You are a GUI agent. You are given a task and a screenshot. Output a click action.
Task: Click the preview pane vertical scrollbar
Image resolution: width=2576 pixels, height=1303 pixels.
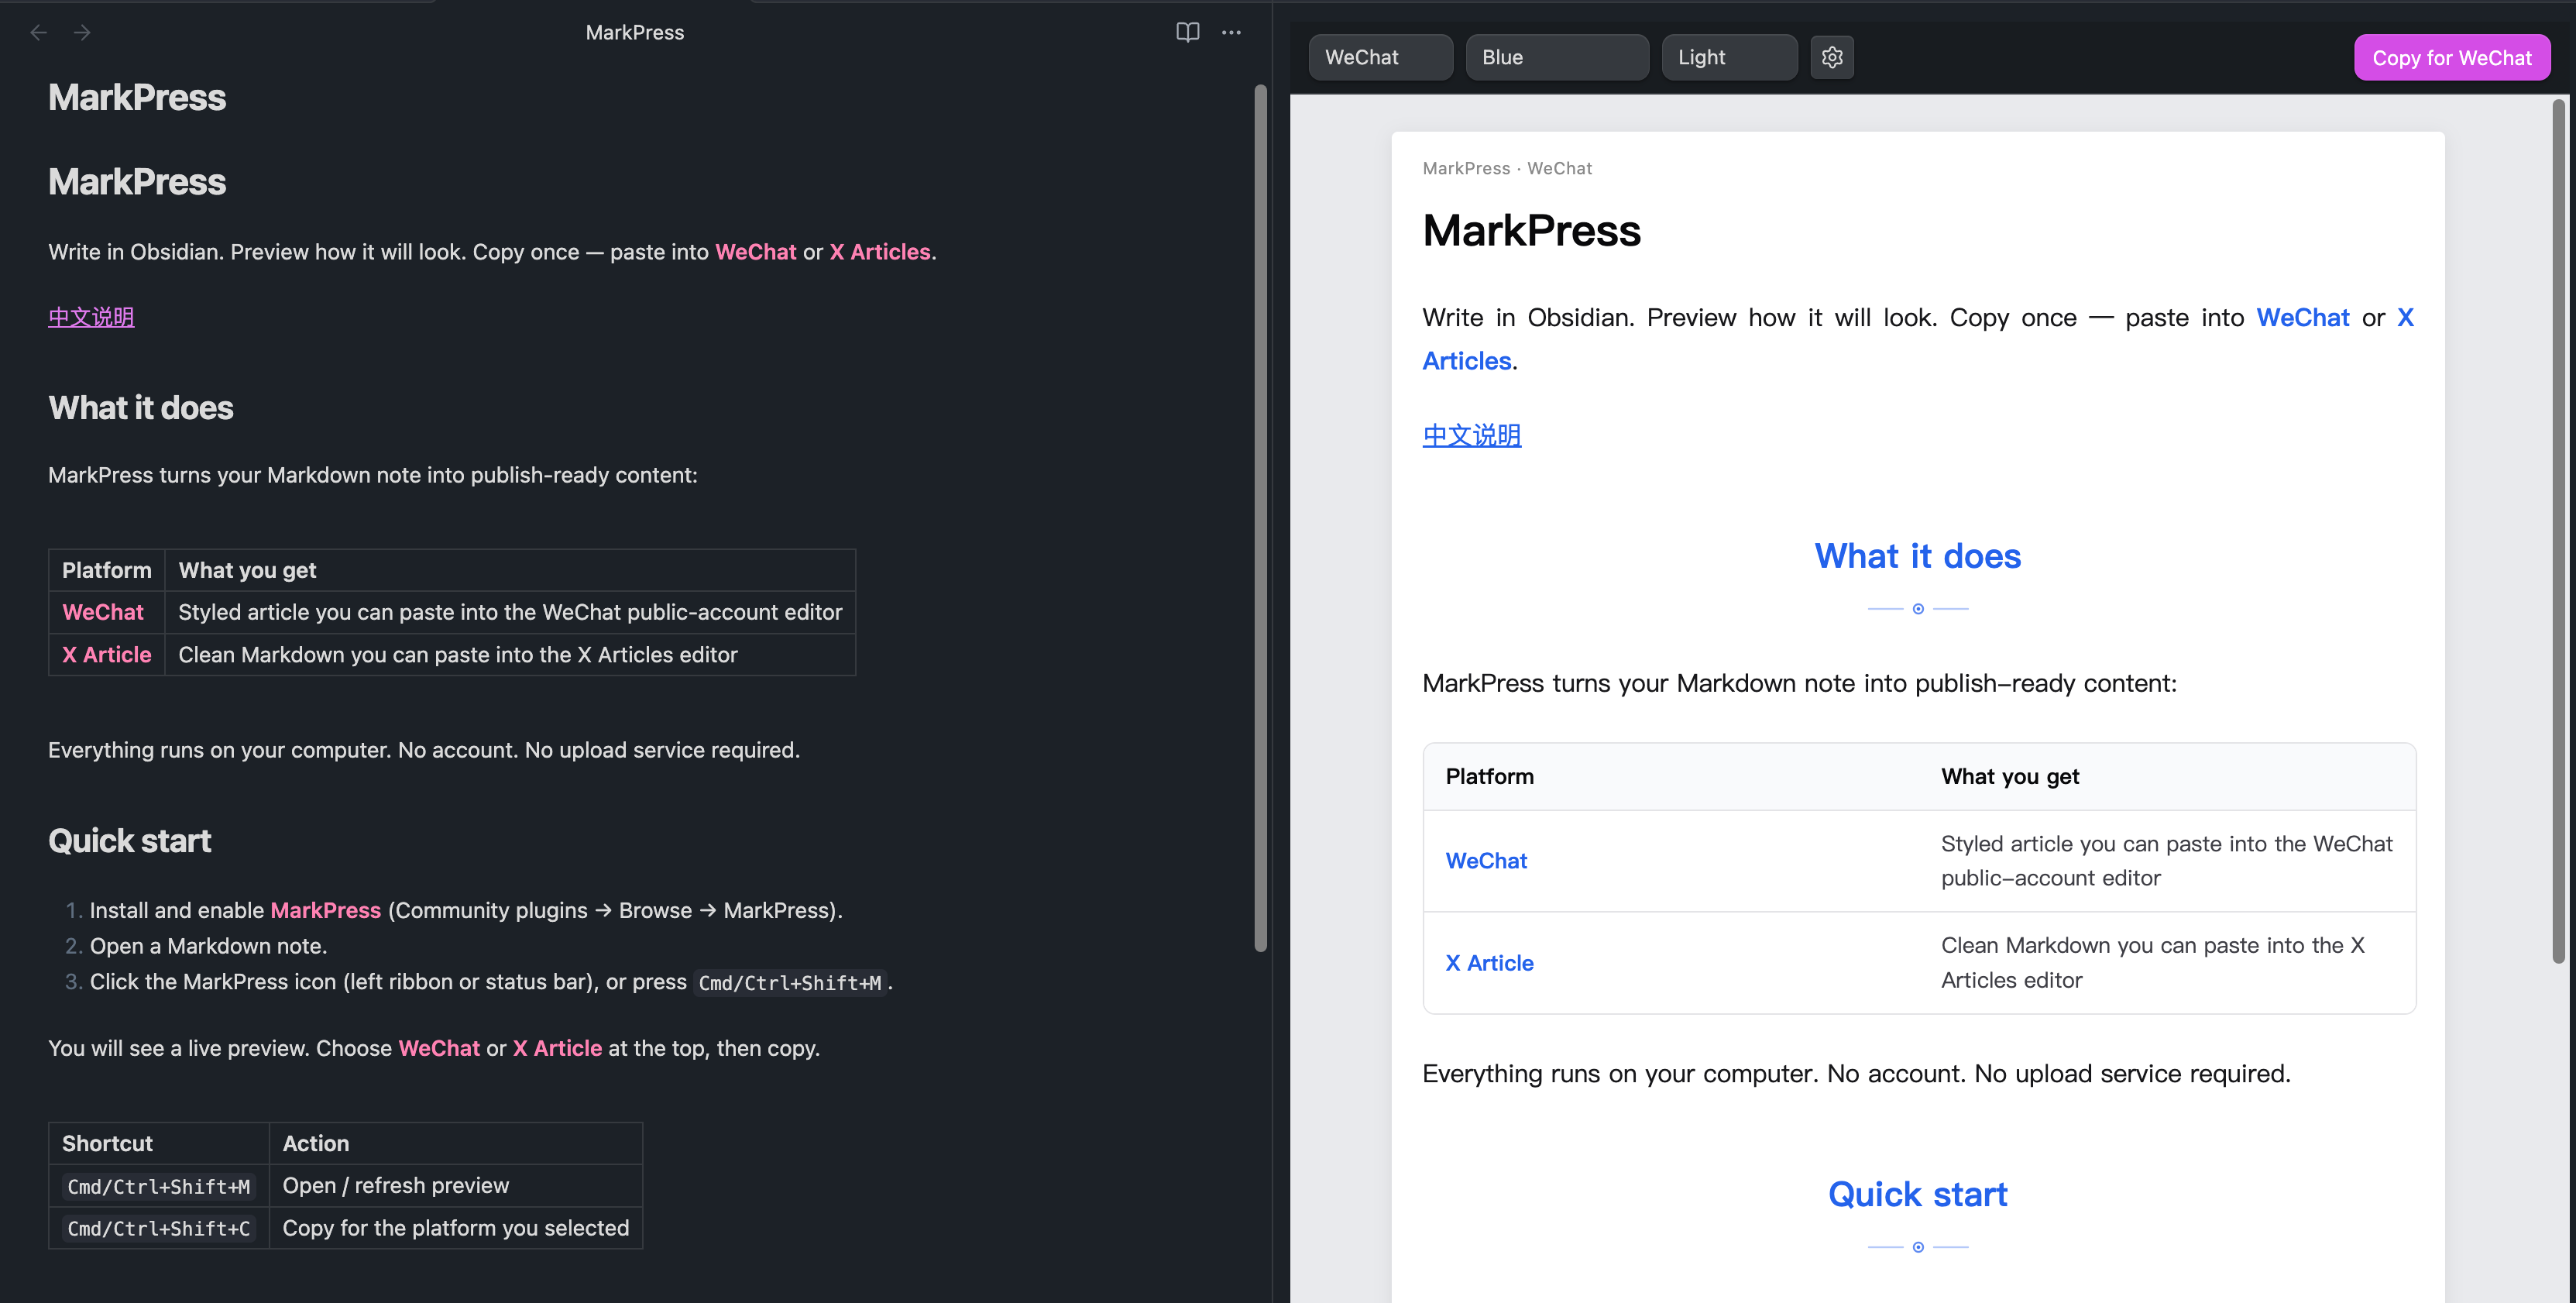(2558, 530)
